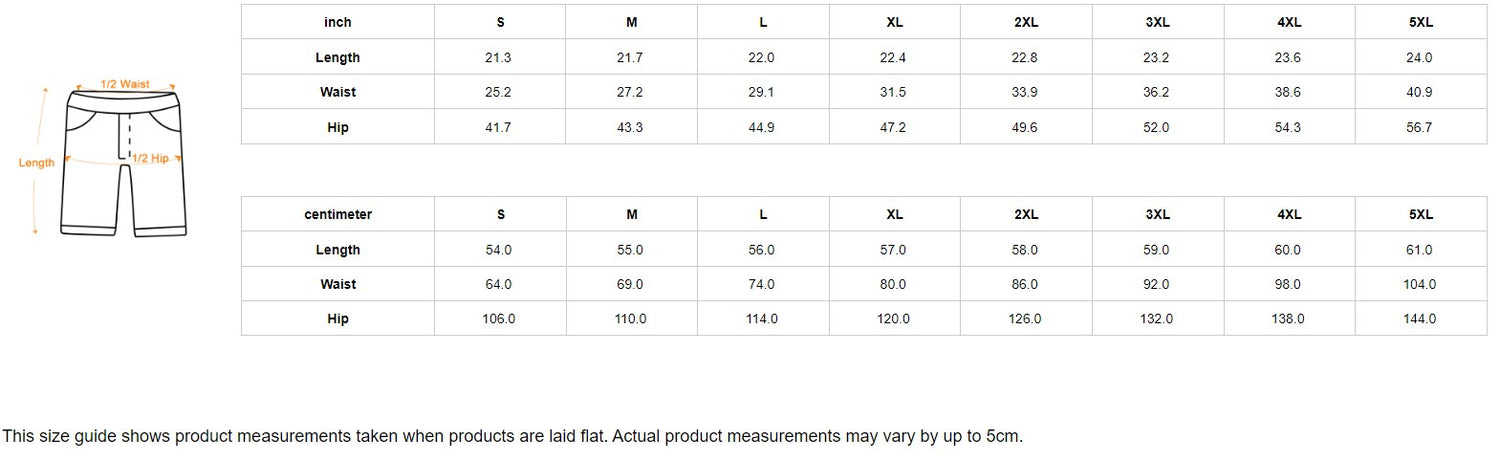The image size is (1500, 461).
Task: Select the 56.7 hip value cell
Action: click(x=1420, y=128)
